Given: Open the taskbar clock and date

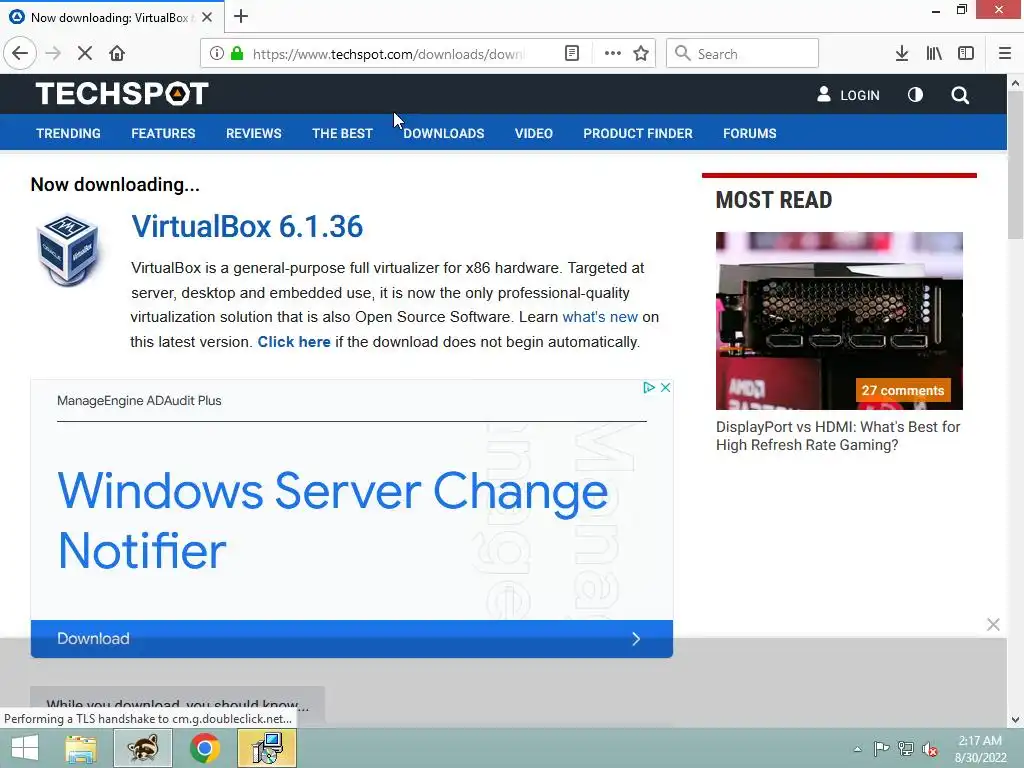Looking at the screenshot, I should (x=980, y=749).
